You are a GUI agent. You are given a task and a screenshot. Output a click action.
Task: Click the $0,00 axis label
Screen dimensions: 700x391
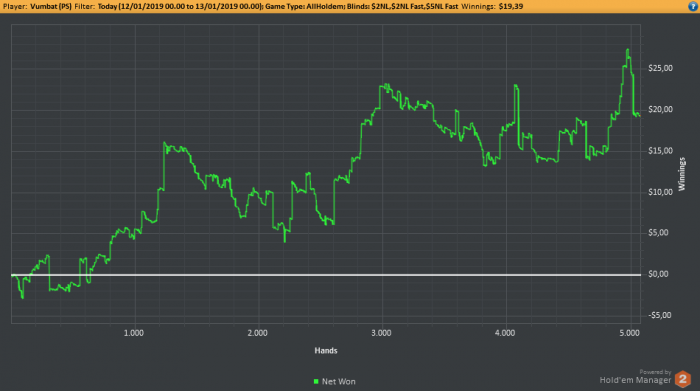point(658,274)
